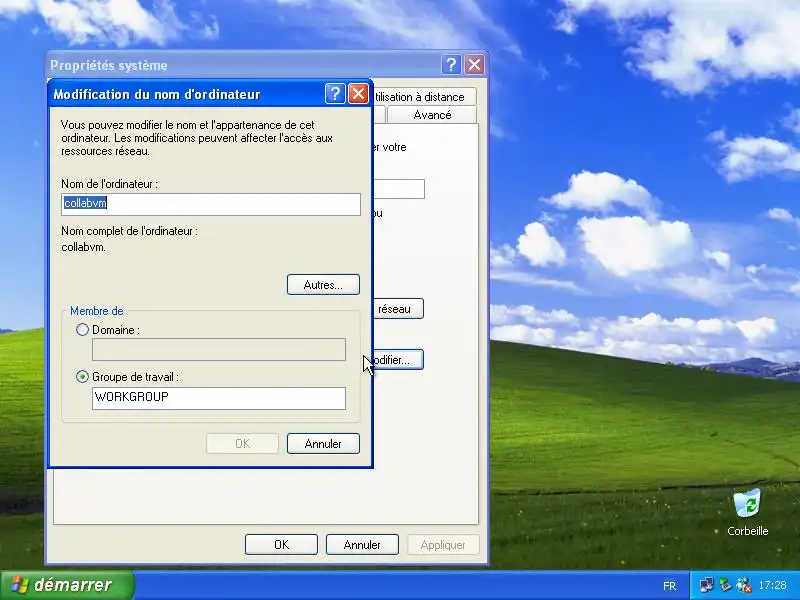This screenshot has width=800, height=600.
Task: Click the 17:28 taskbar clock
Action: (x=772, y=585)
